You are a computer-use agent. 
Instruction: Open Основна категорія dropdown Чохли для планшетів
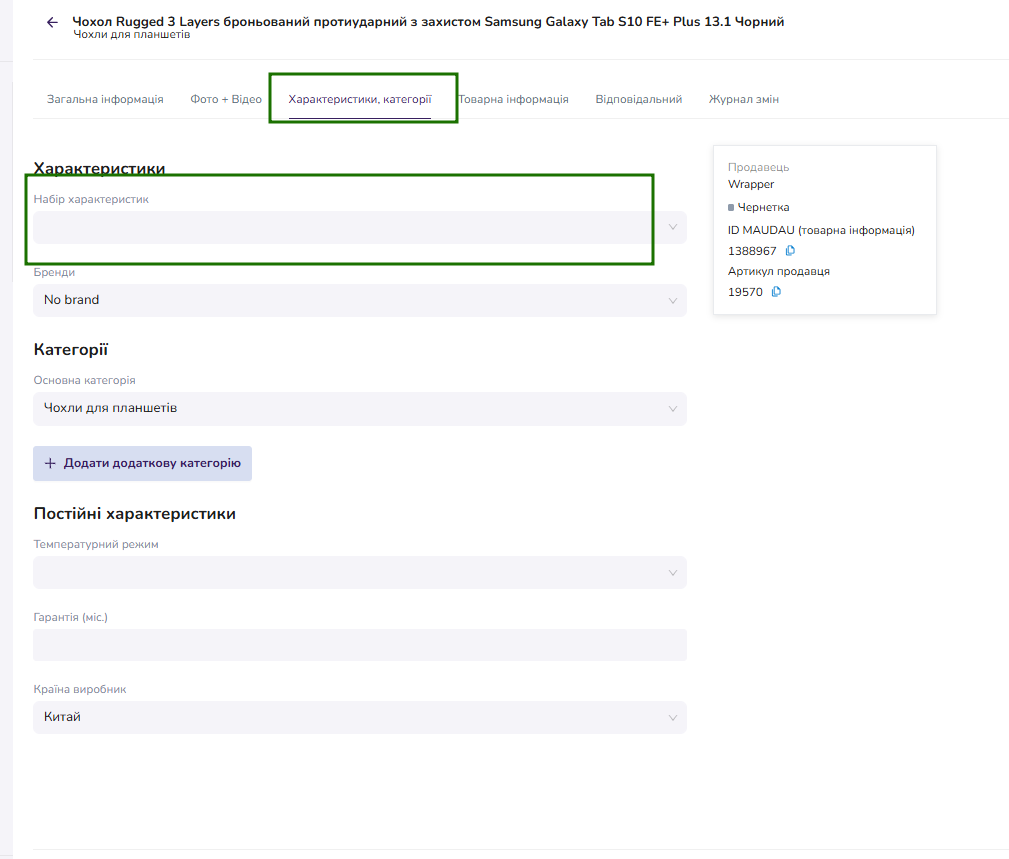tap(360, 409)
